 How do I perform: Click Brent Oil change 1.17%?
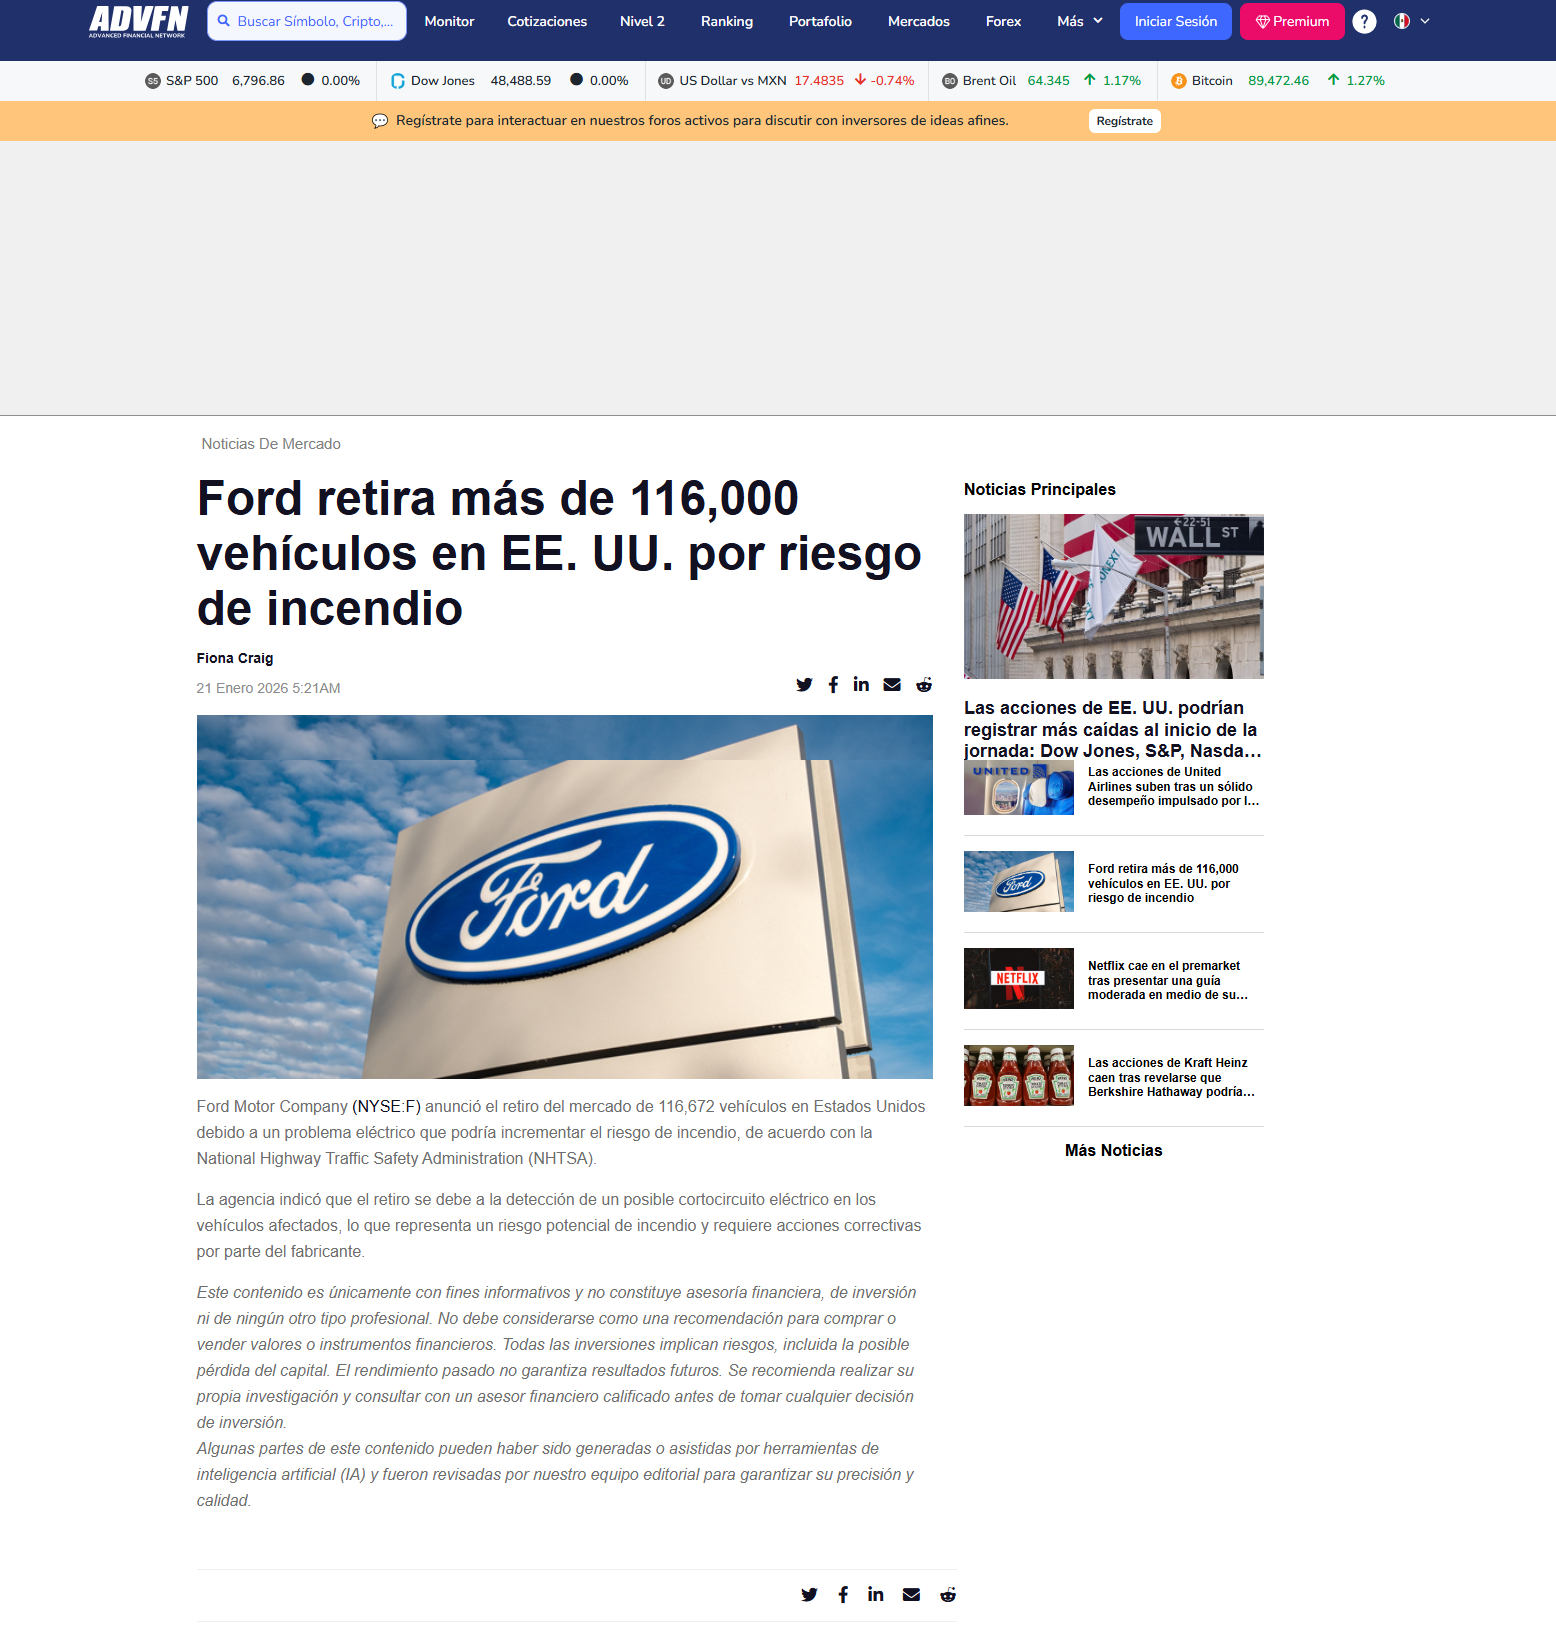pyautogui.click(x=1122, y=81)
